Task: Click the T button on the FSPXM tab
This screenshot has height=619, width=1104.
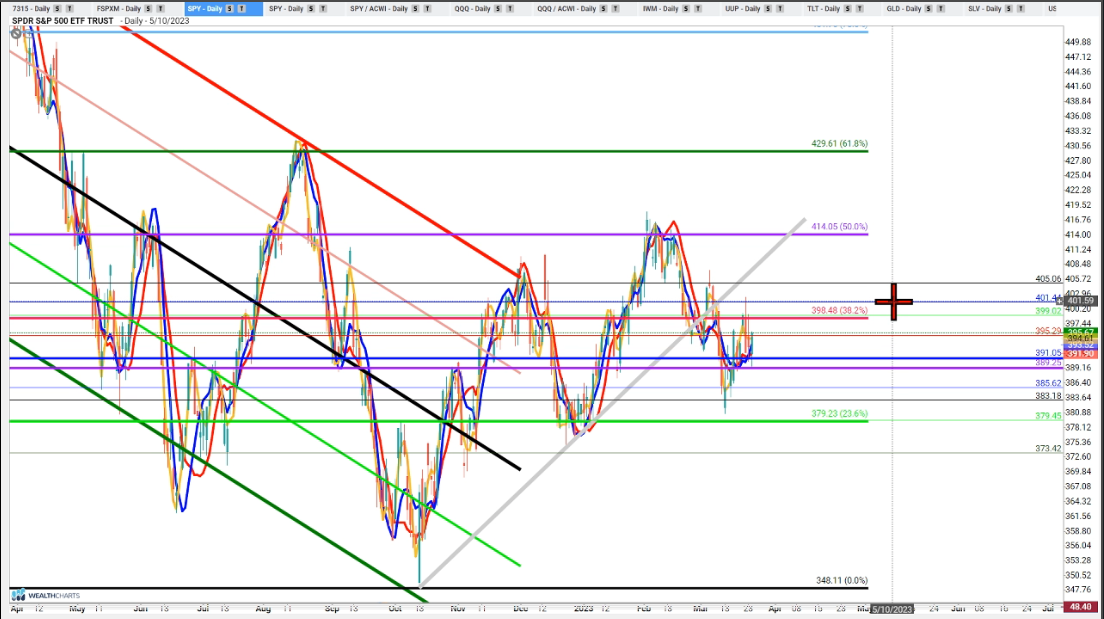Action: pyautogui.click(x=161, y=8)
